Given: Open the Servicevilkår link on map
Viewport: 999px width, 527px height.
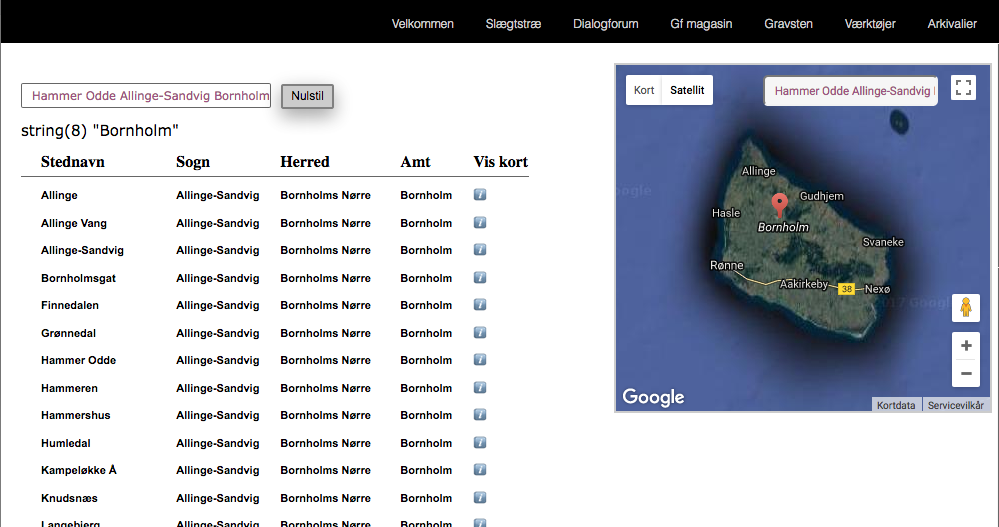Looking at the screenshot, I should (x=955, y=405).
